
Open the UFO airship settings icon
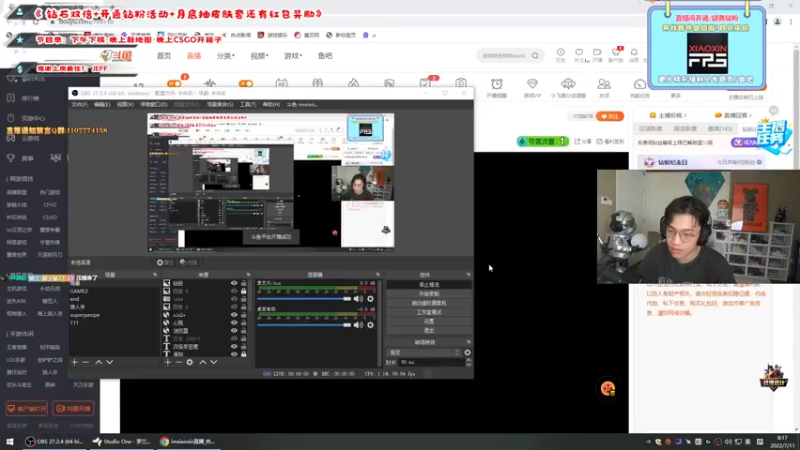click(568, 84)
